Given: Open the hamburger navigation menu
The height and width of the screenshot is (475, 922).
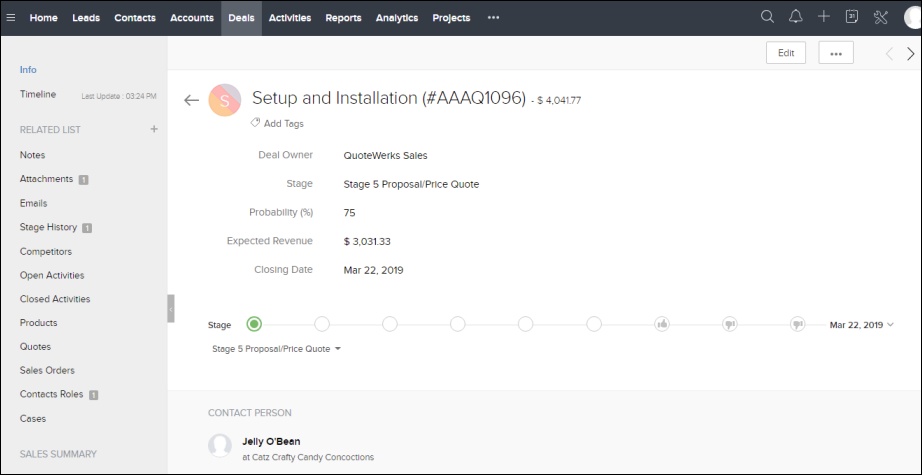Looking at the screenshot, I should coord(11,17).
